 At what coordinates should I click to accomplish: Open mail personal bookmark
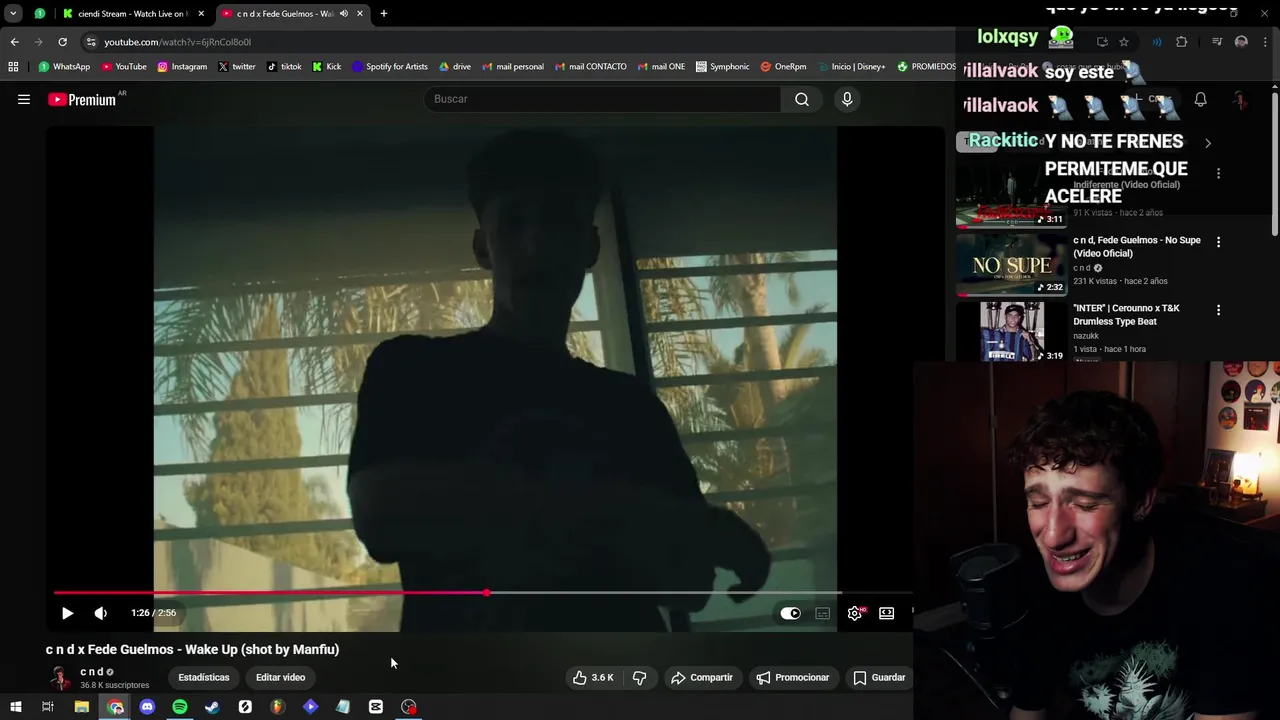tap(513, 67)
